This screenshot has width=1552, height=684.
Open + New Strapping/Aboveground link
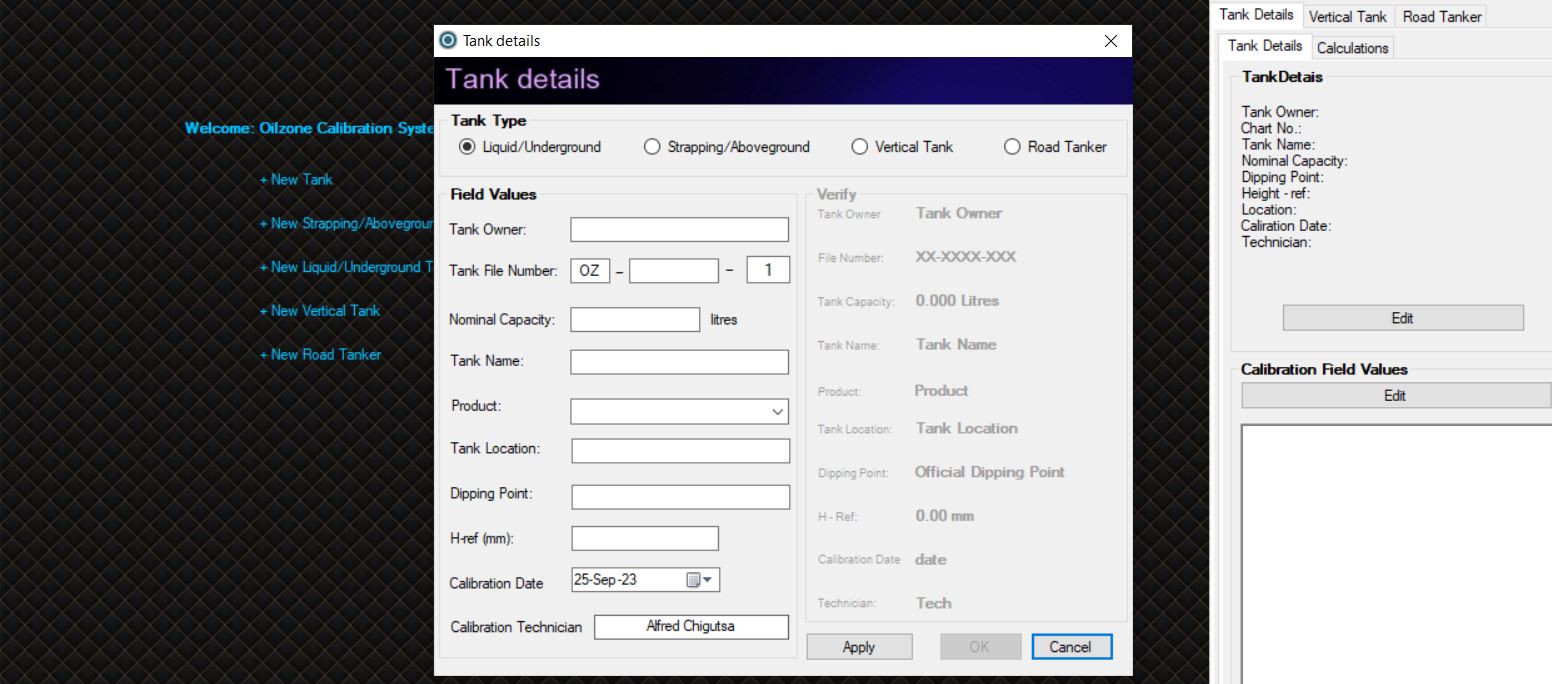point(346,224)
